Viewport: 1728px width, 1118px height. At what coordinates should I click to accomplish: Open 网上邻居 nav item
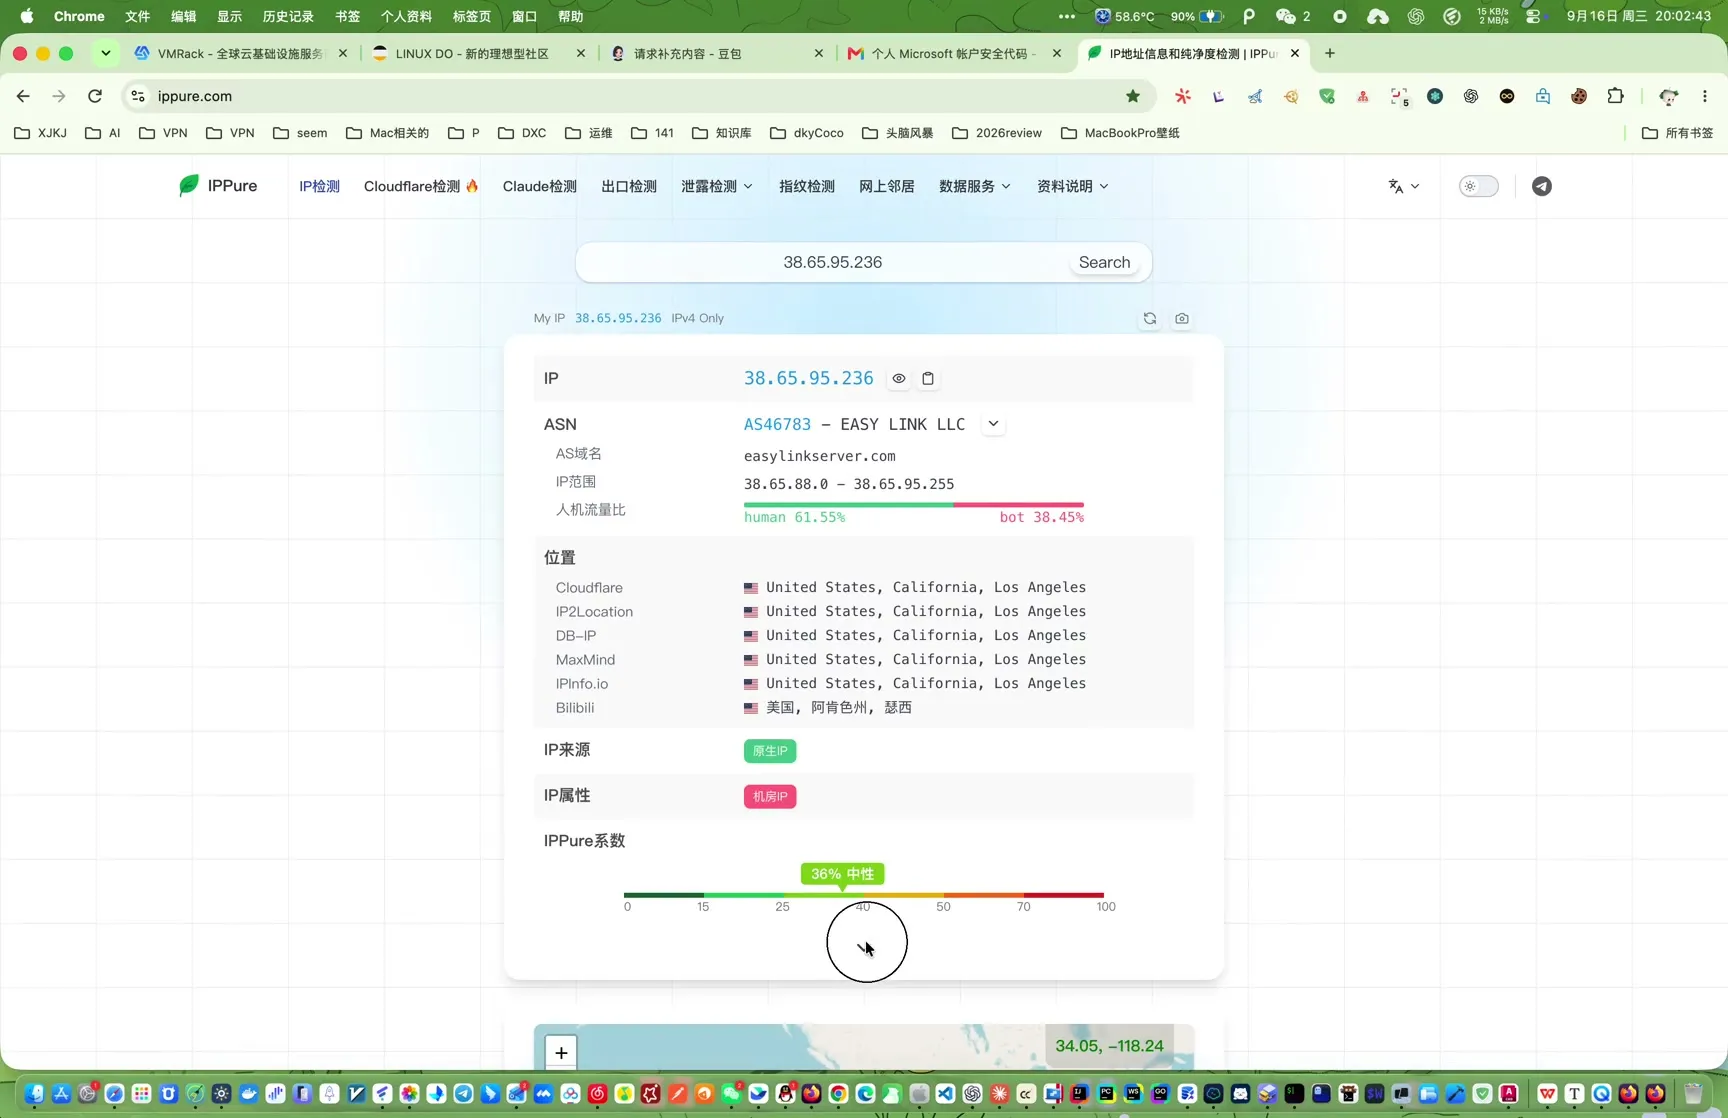[887, 186]
